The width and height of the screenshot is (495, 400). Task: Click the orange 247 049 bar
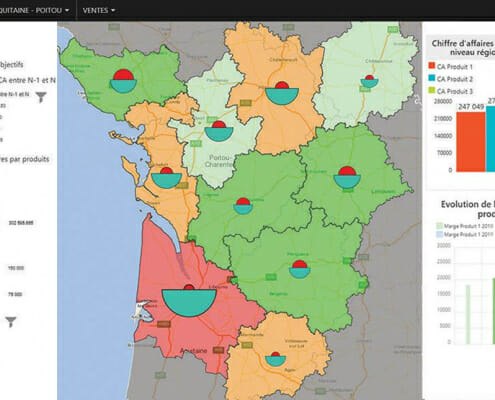(x=471, y=142)
